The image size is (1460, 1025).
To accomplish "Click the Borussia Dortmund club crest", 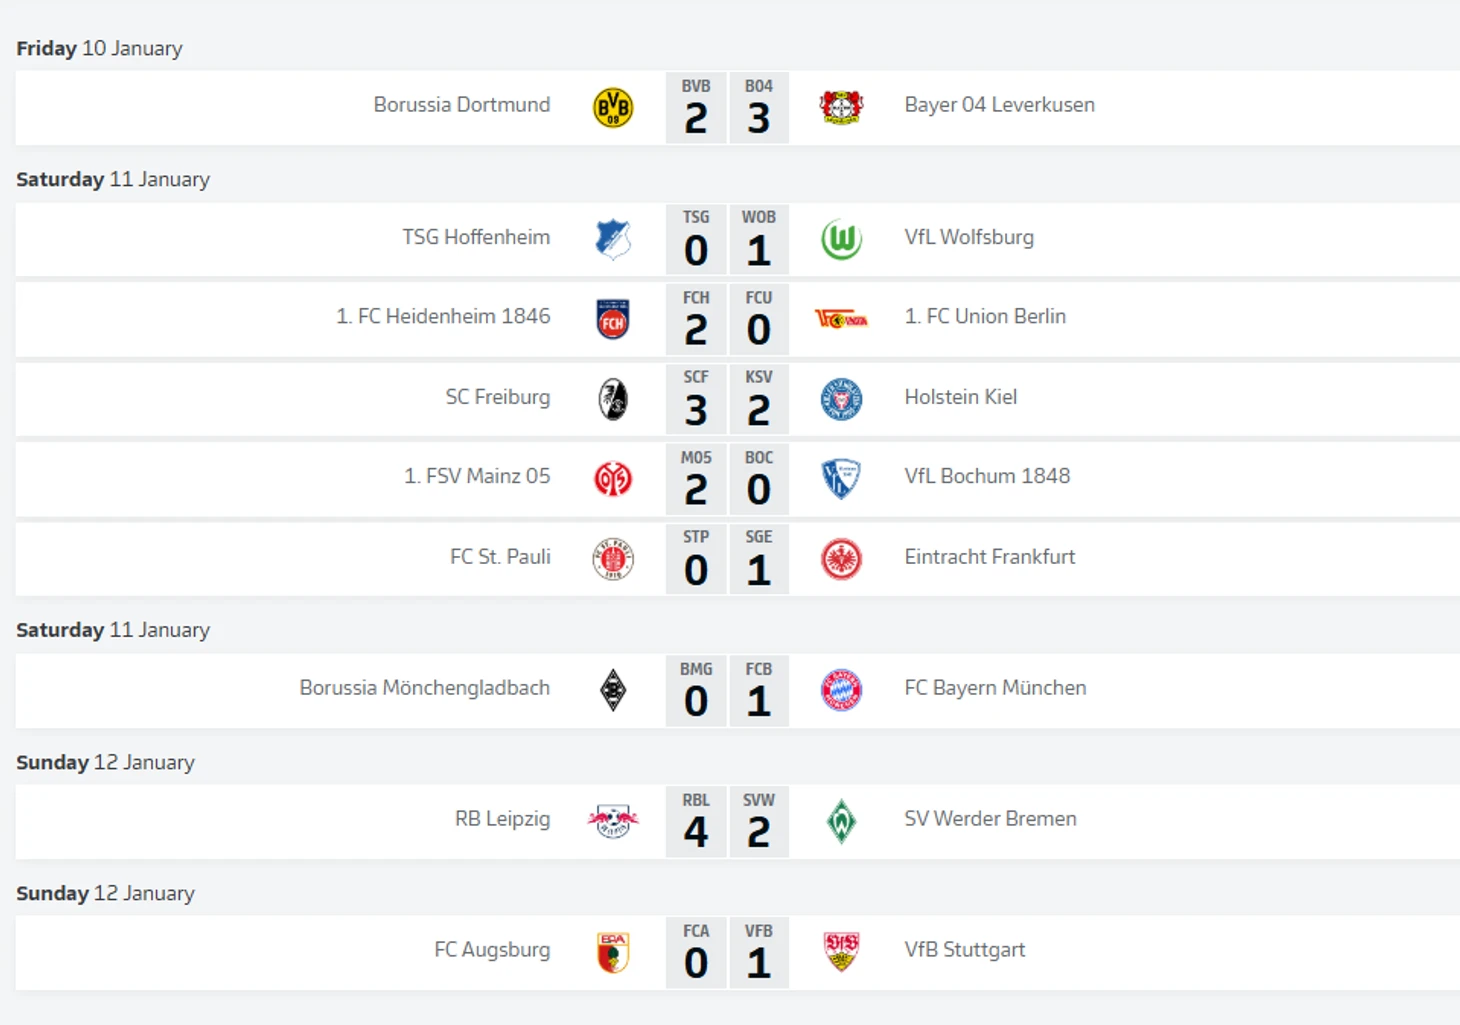I will (613, 107).
